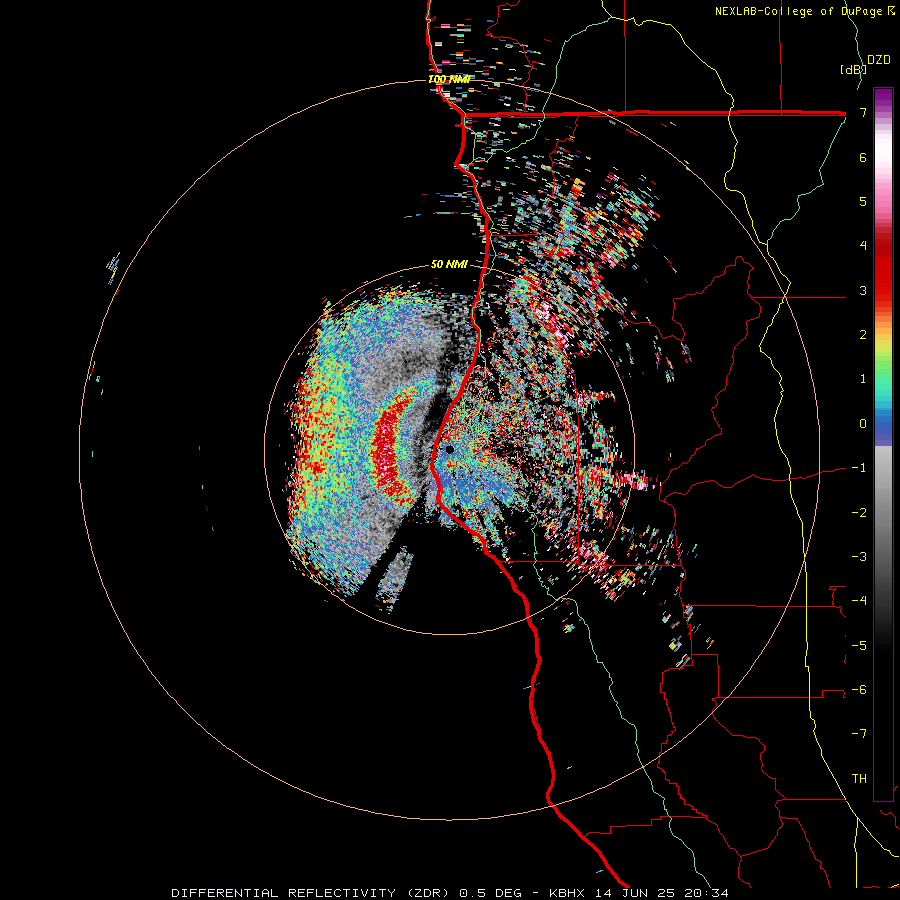Click the 3 value on the color scale
Screen dimensions: 900x900
[863, 290]
